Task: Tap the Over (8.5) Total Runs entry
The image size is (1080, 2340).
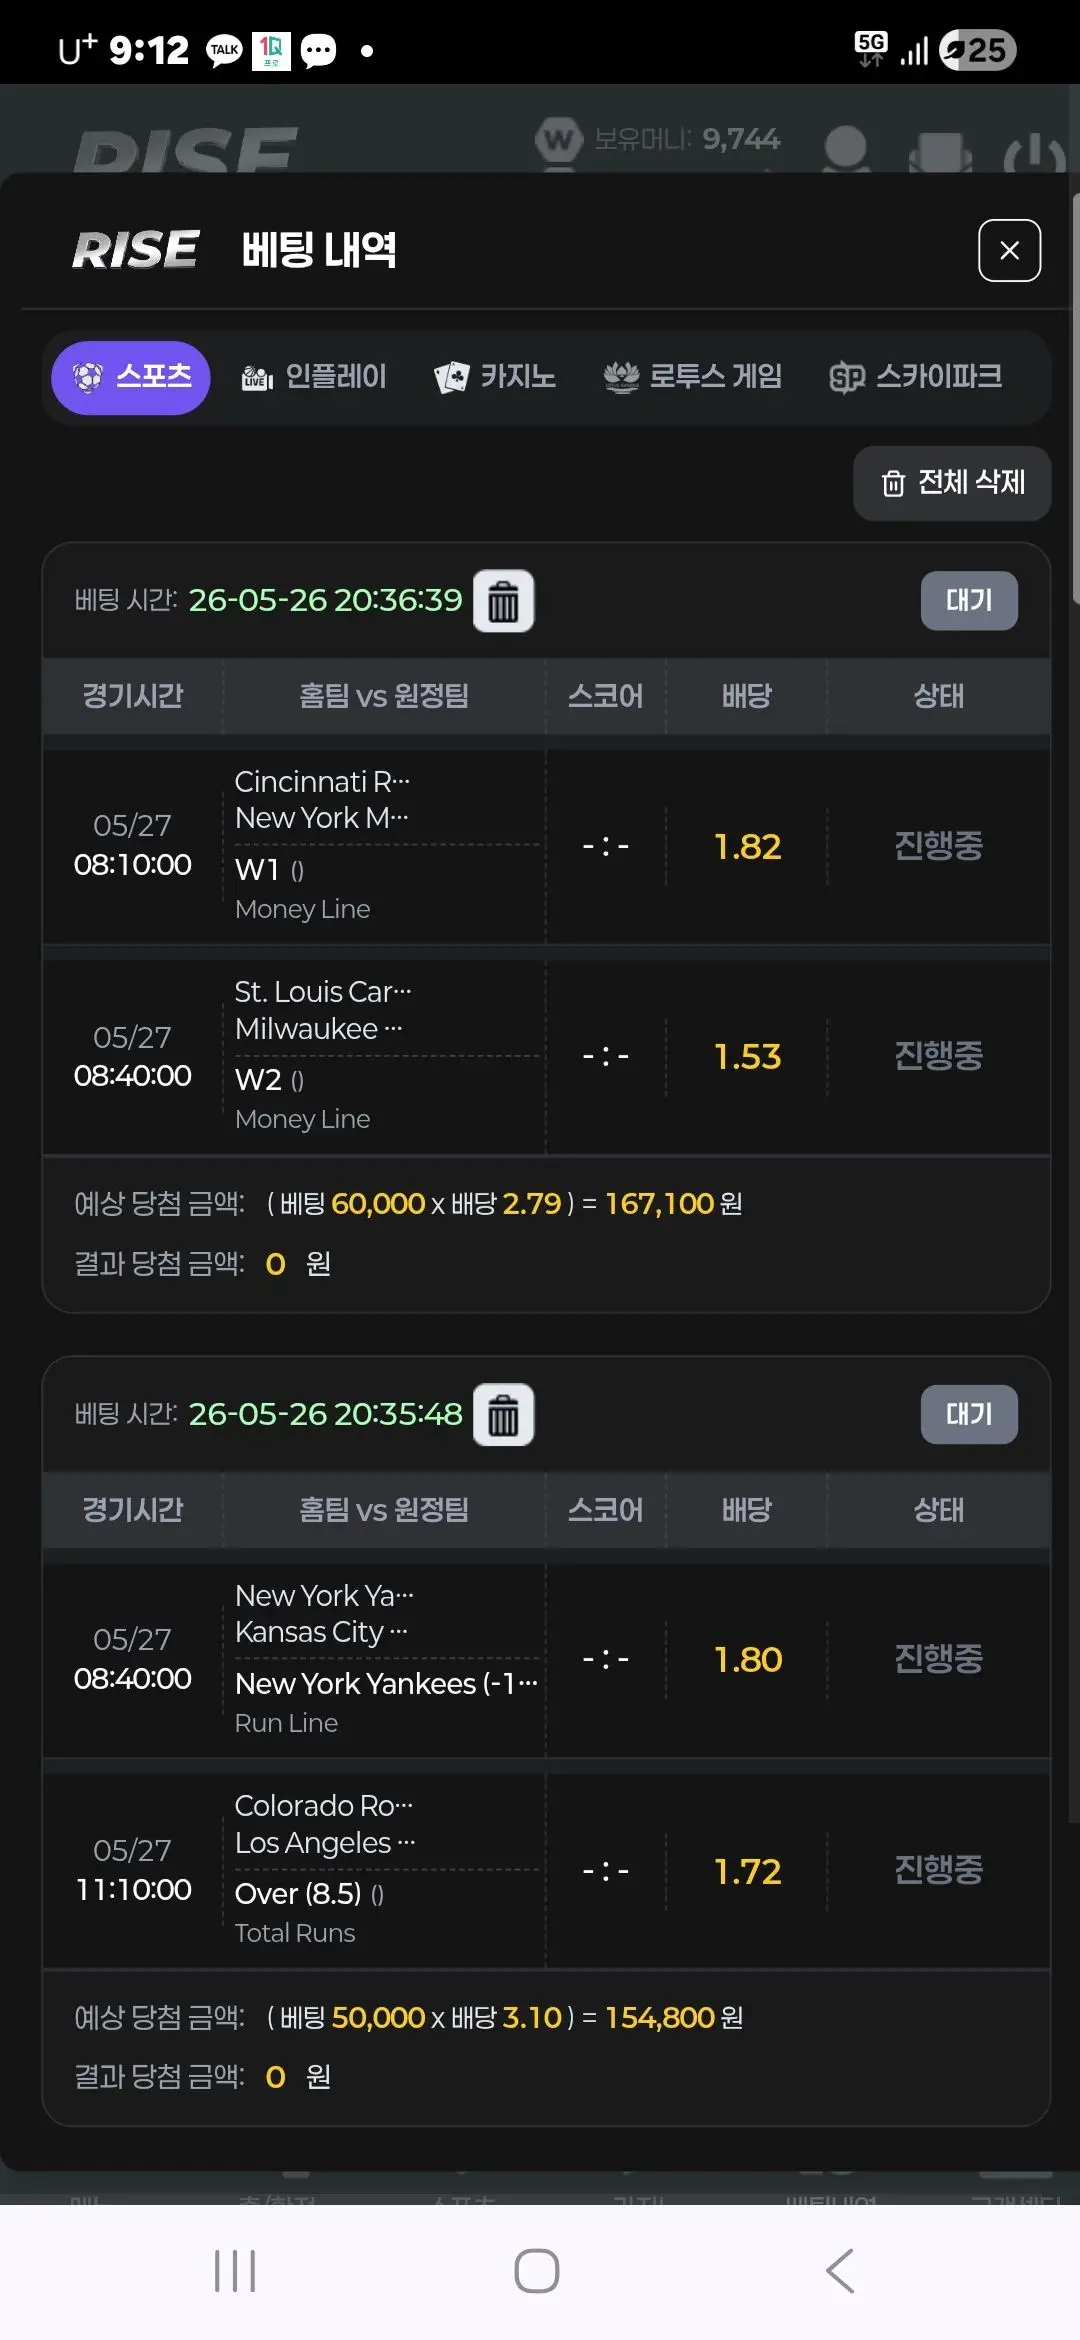Action: click(310, 1912)
